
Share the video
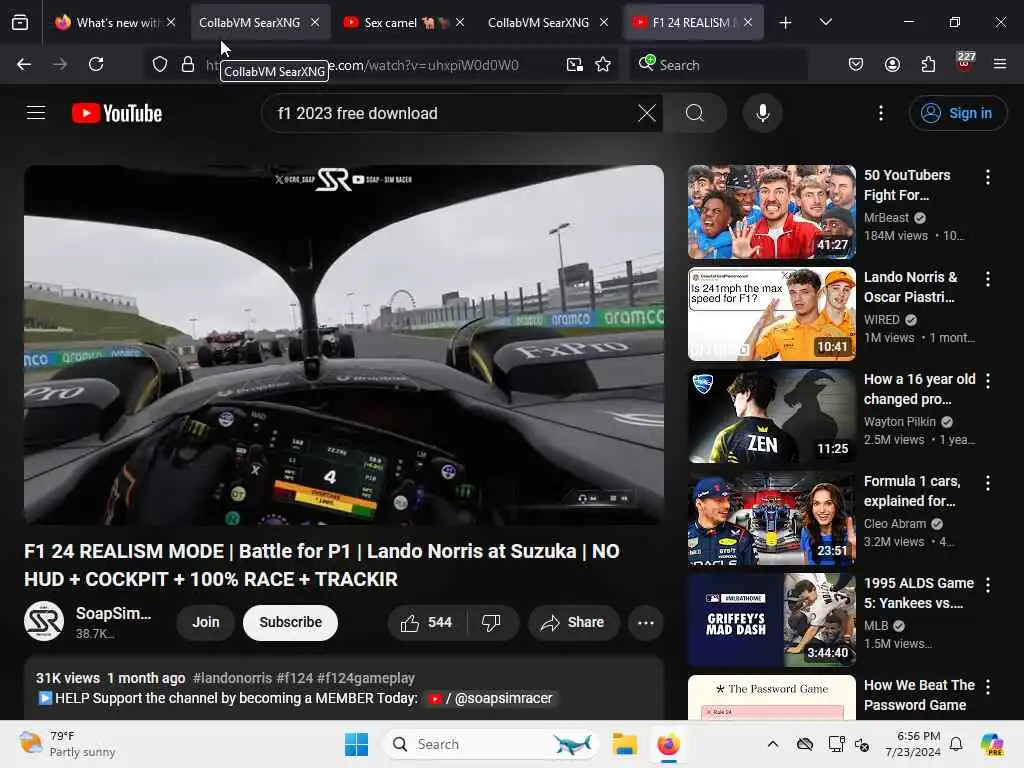click(x=573, y=623)
